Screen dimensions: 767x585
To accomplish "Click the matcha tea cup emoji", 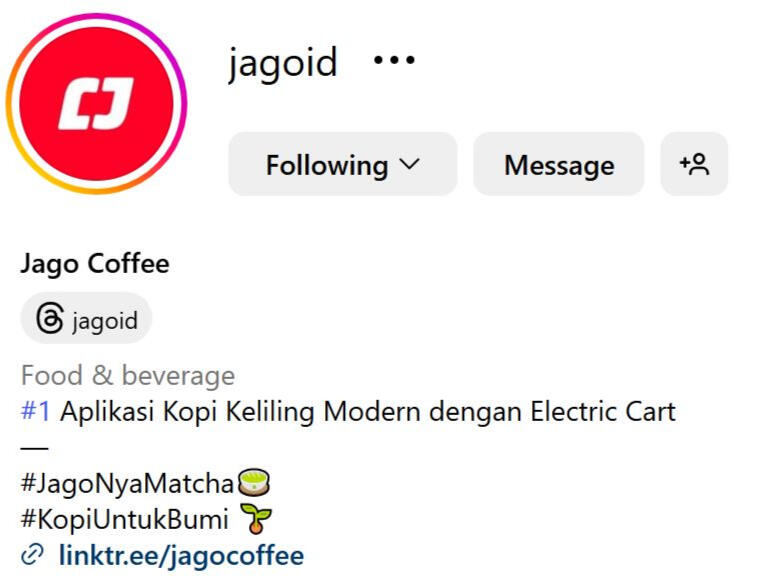I will (253, 482).
